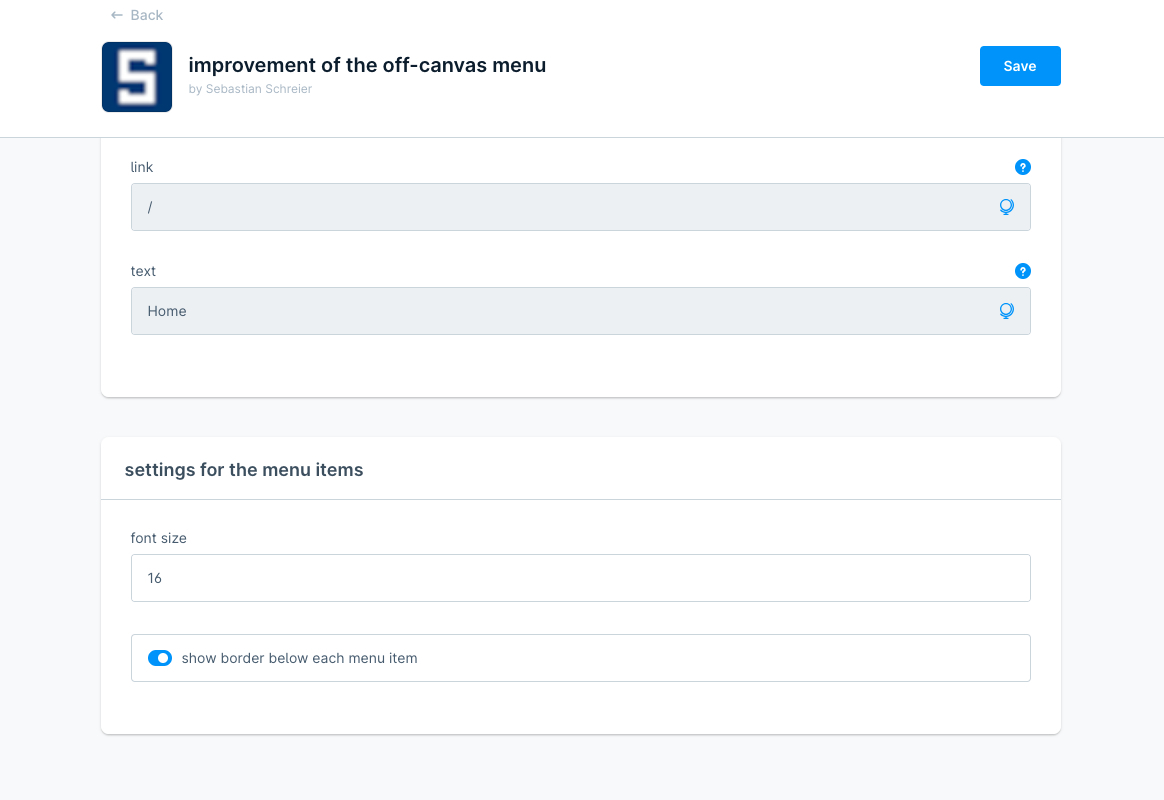Viewport: 1164px width, 800px height.
Task: Click the link input field containing '/'
Action: point(560,207)
